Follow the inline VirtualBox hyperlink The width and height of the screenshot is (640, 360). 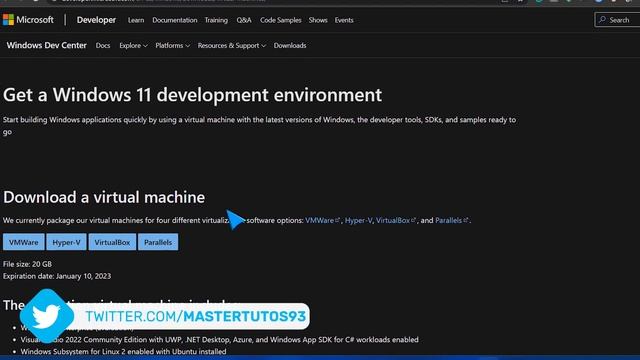(x=396, y=220)
